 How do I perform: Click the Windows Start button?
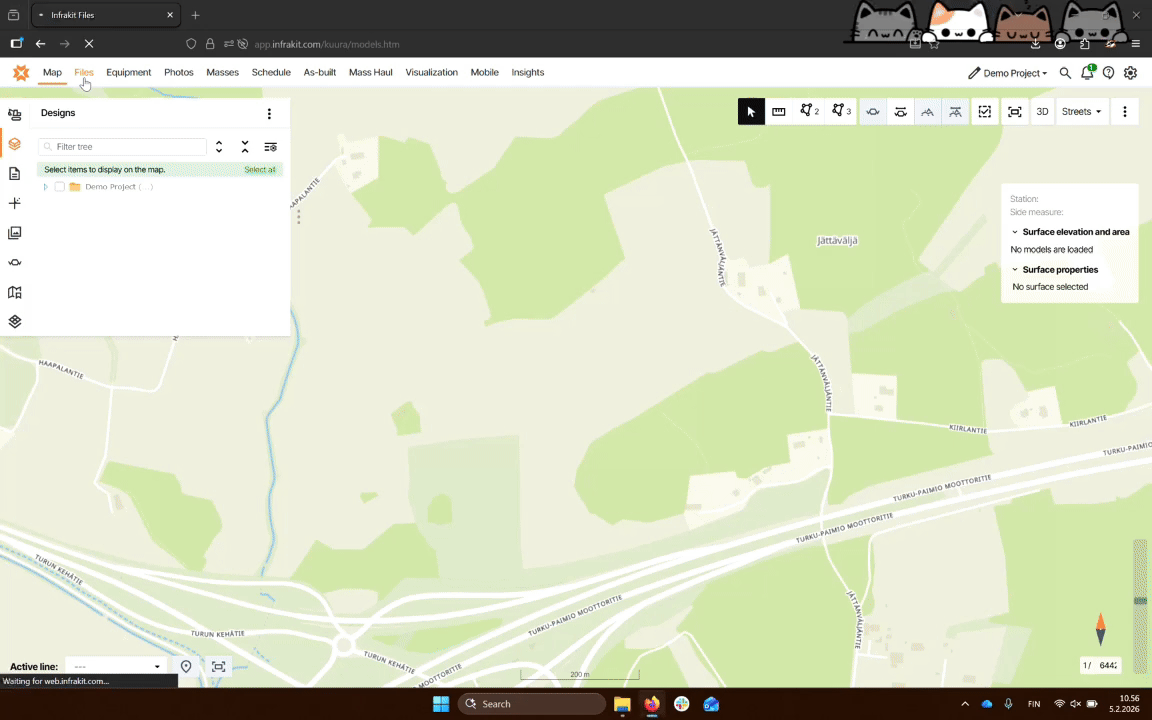[x=441, y=704]
